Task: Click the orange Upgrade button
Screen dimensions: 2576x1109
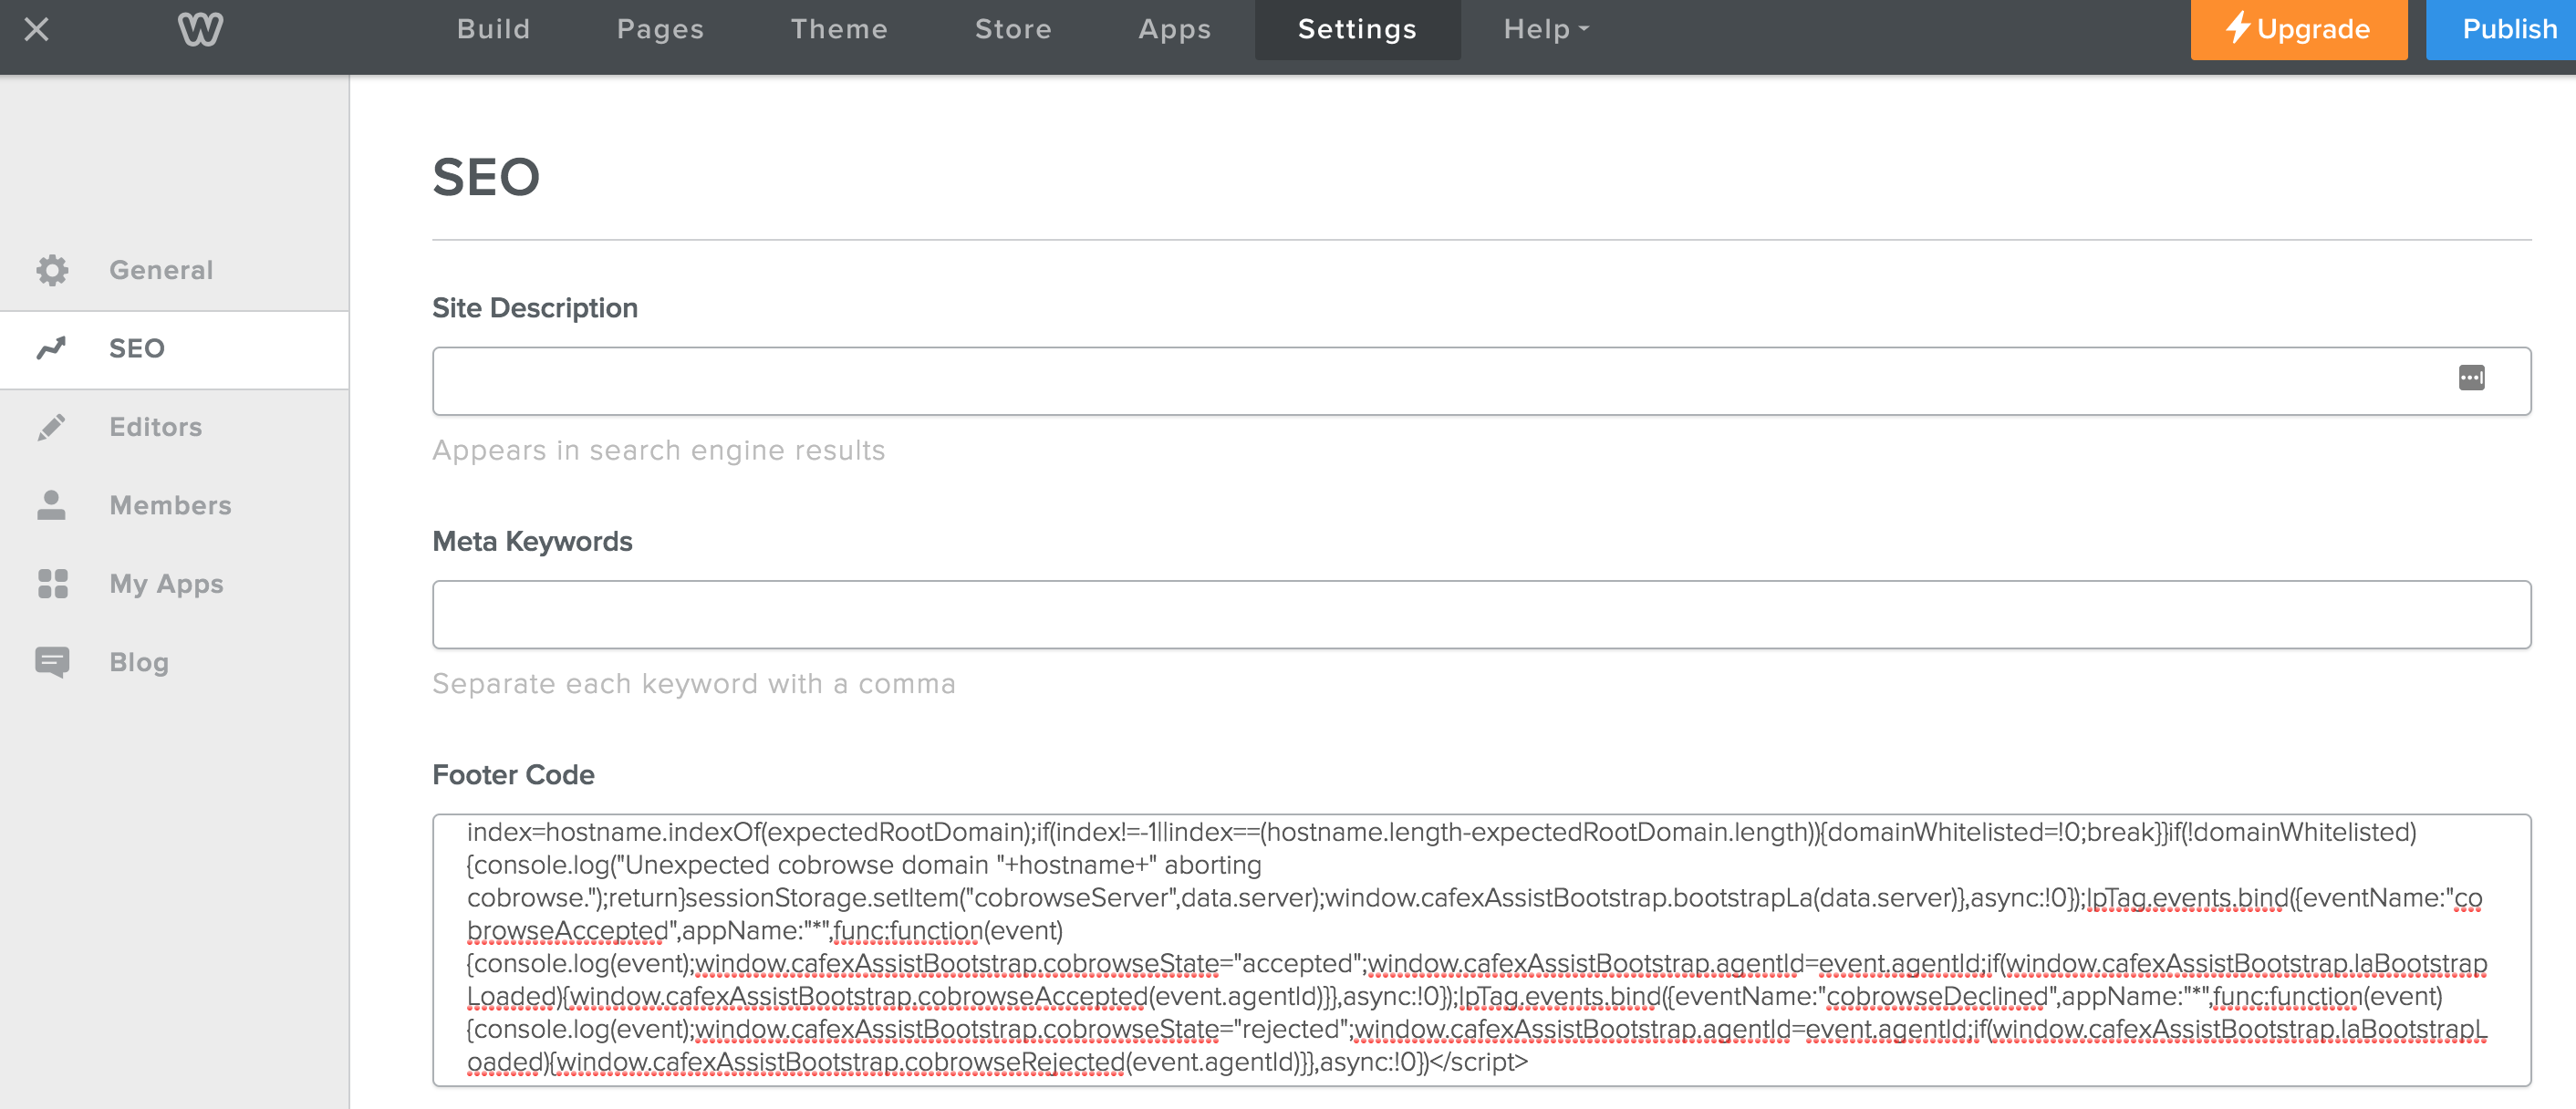Action: [x=2298, y=30]
